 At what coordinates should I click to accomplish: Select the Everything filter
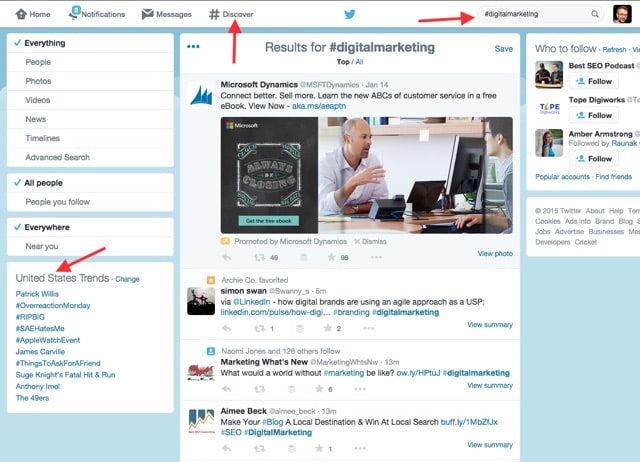click(45, 43)
